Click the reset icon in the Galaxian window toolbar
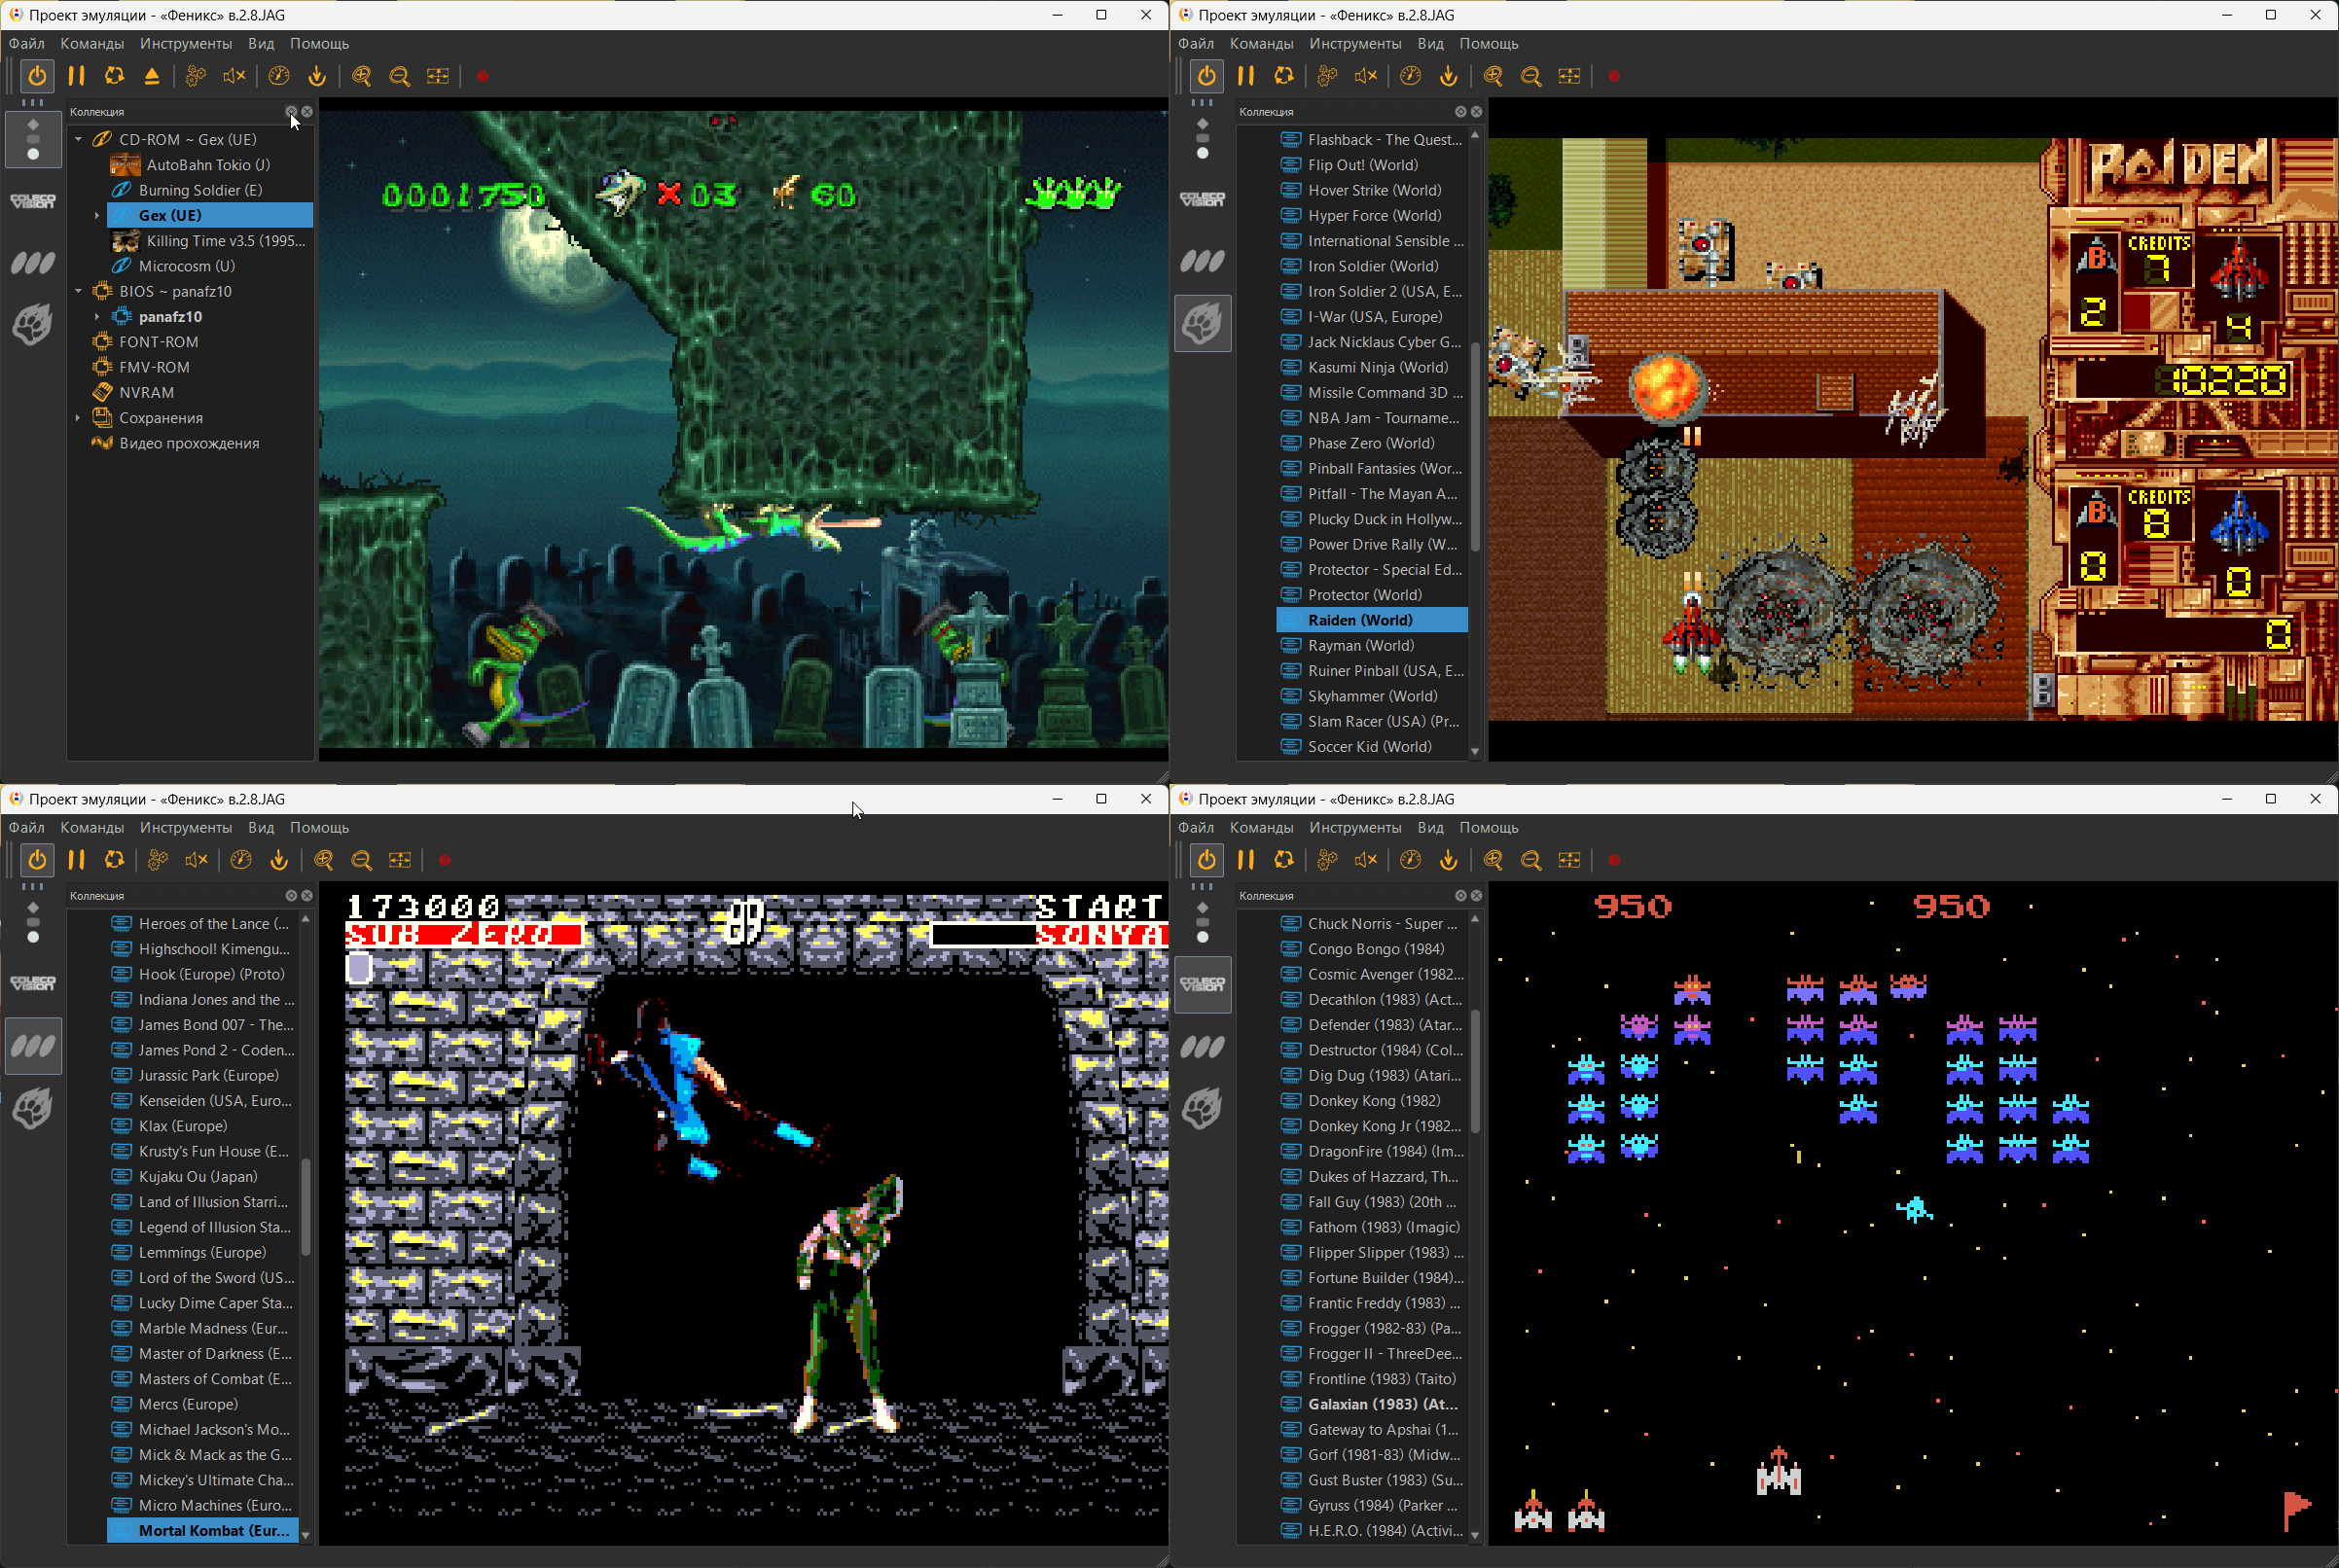This screenshot has width=2339, height=1568. pos(1284,860)
